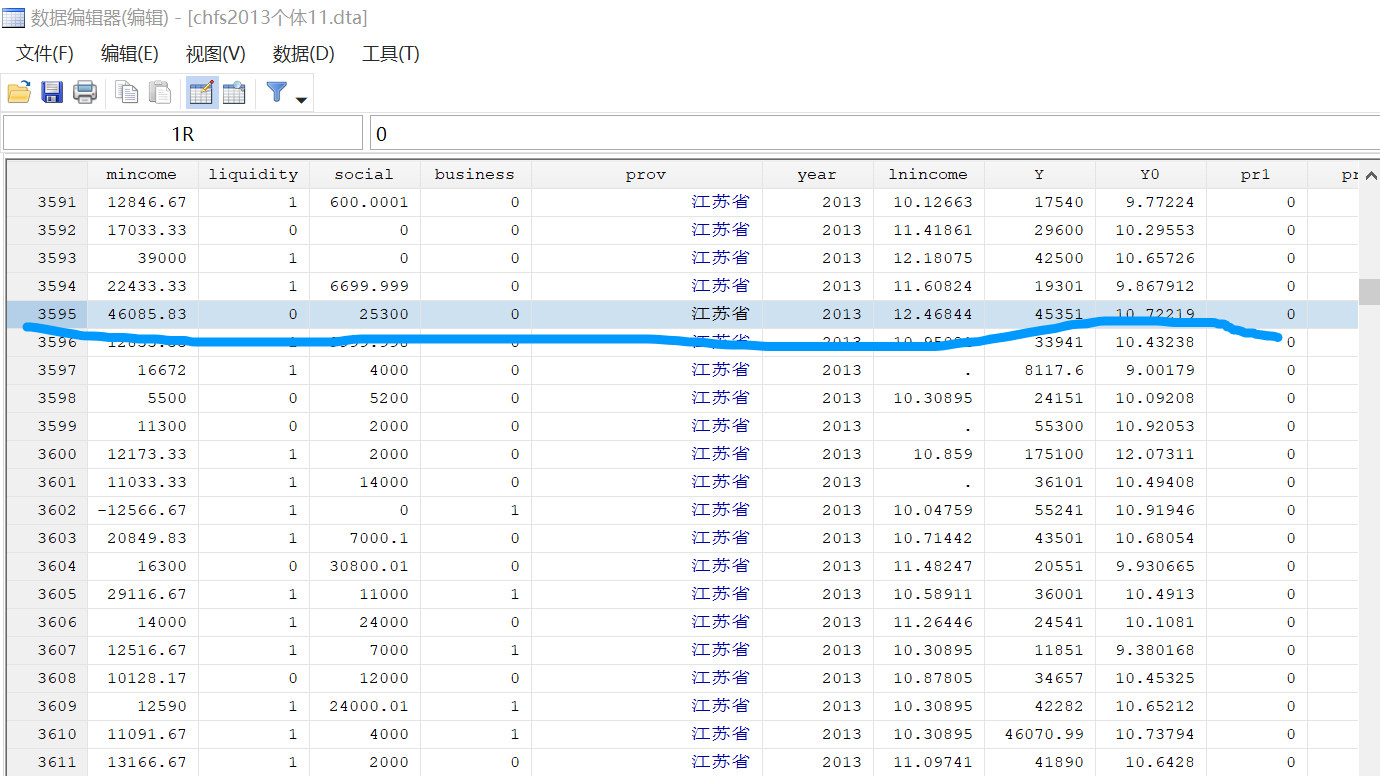Click Y cell 46070.99
The image size is (1380, 776).
(1039, 734)
